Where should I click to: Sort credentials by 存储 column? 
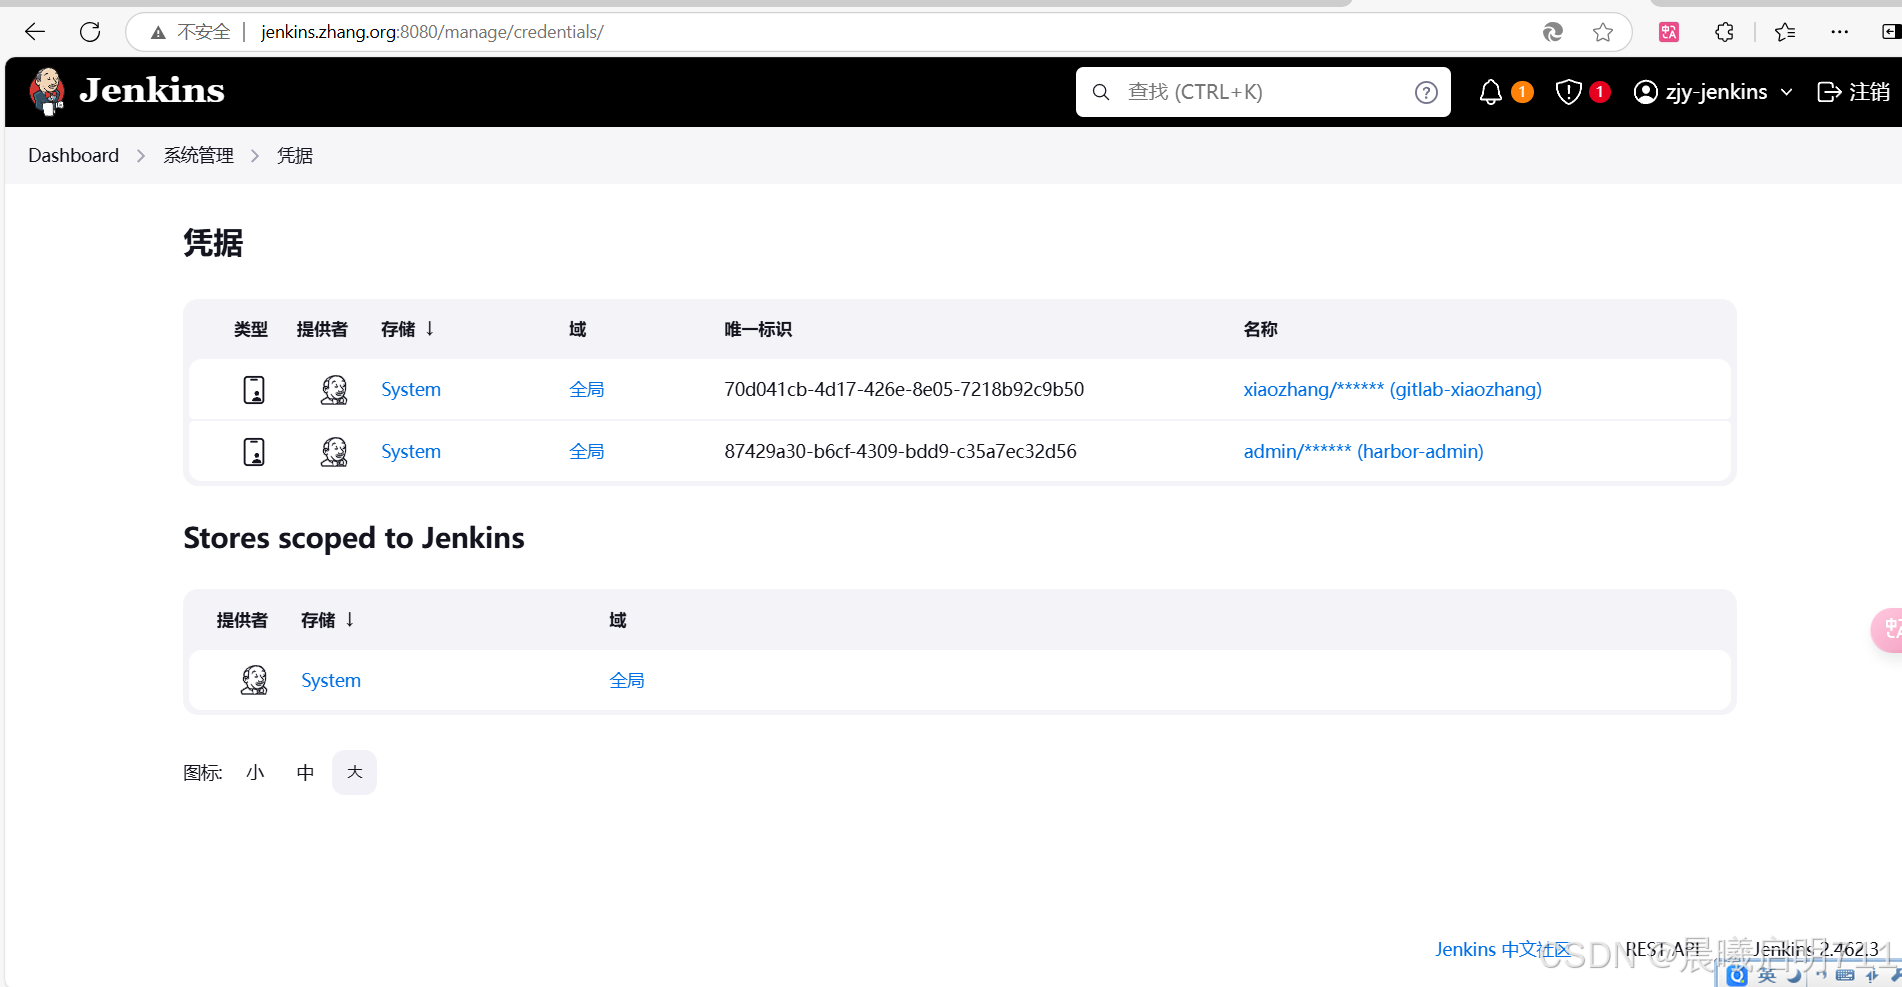(x=407, y=329)
